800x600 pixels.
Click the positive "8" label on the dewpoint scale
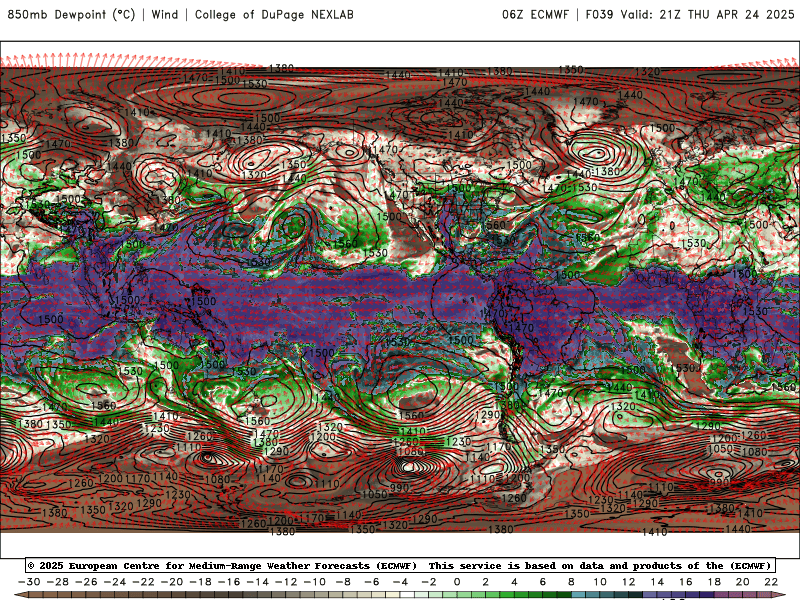tap(571, 582)
